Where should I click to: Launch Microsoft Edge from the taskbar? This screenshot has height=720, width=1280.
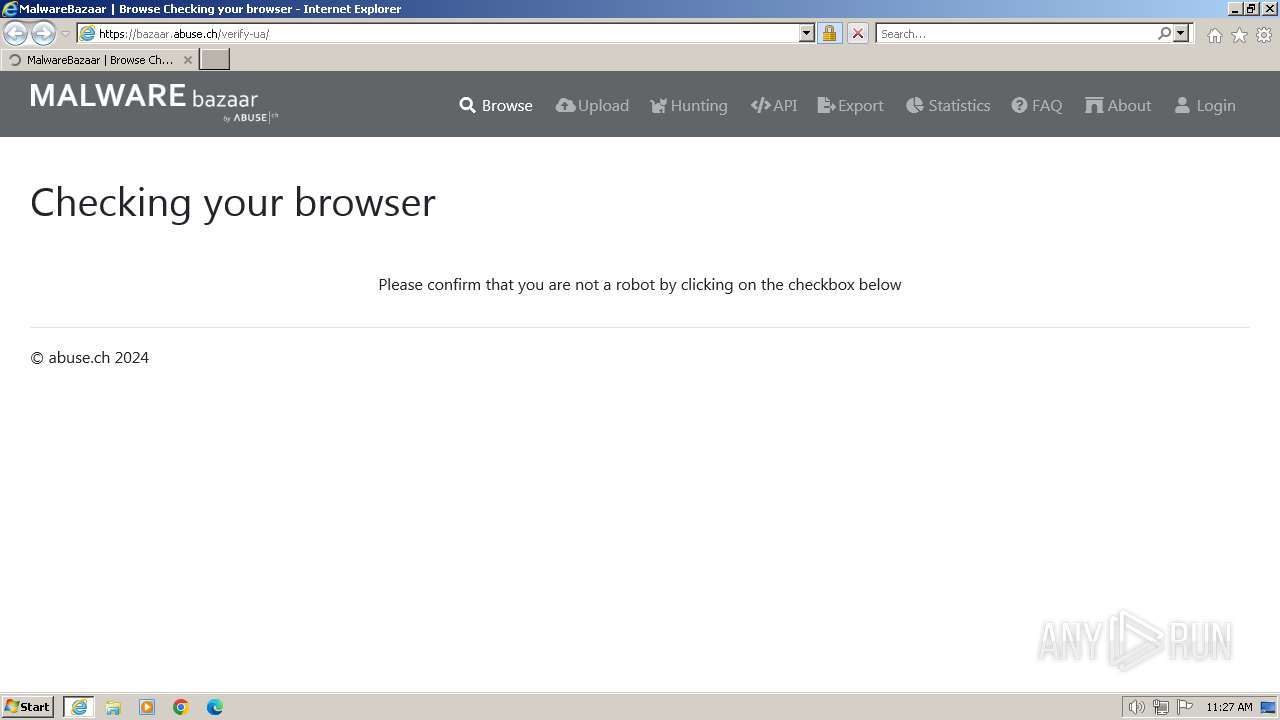click(x=215, y=707)
